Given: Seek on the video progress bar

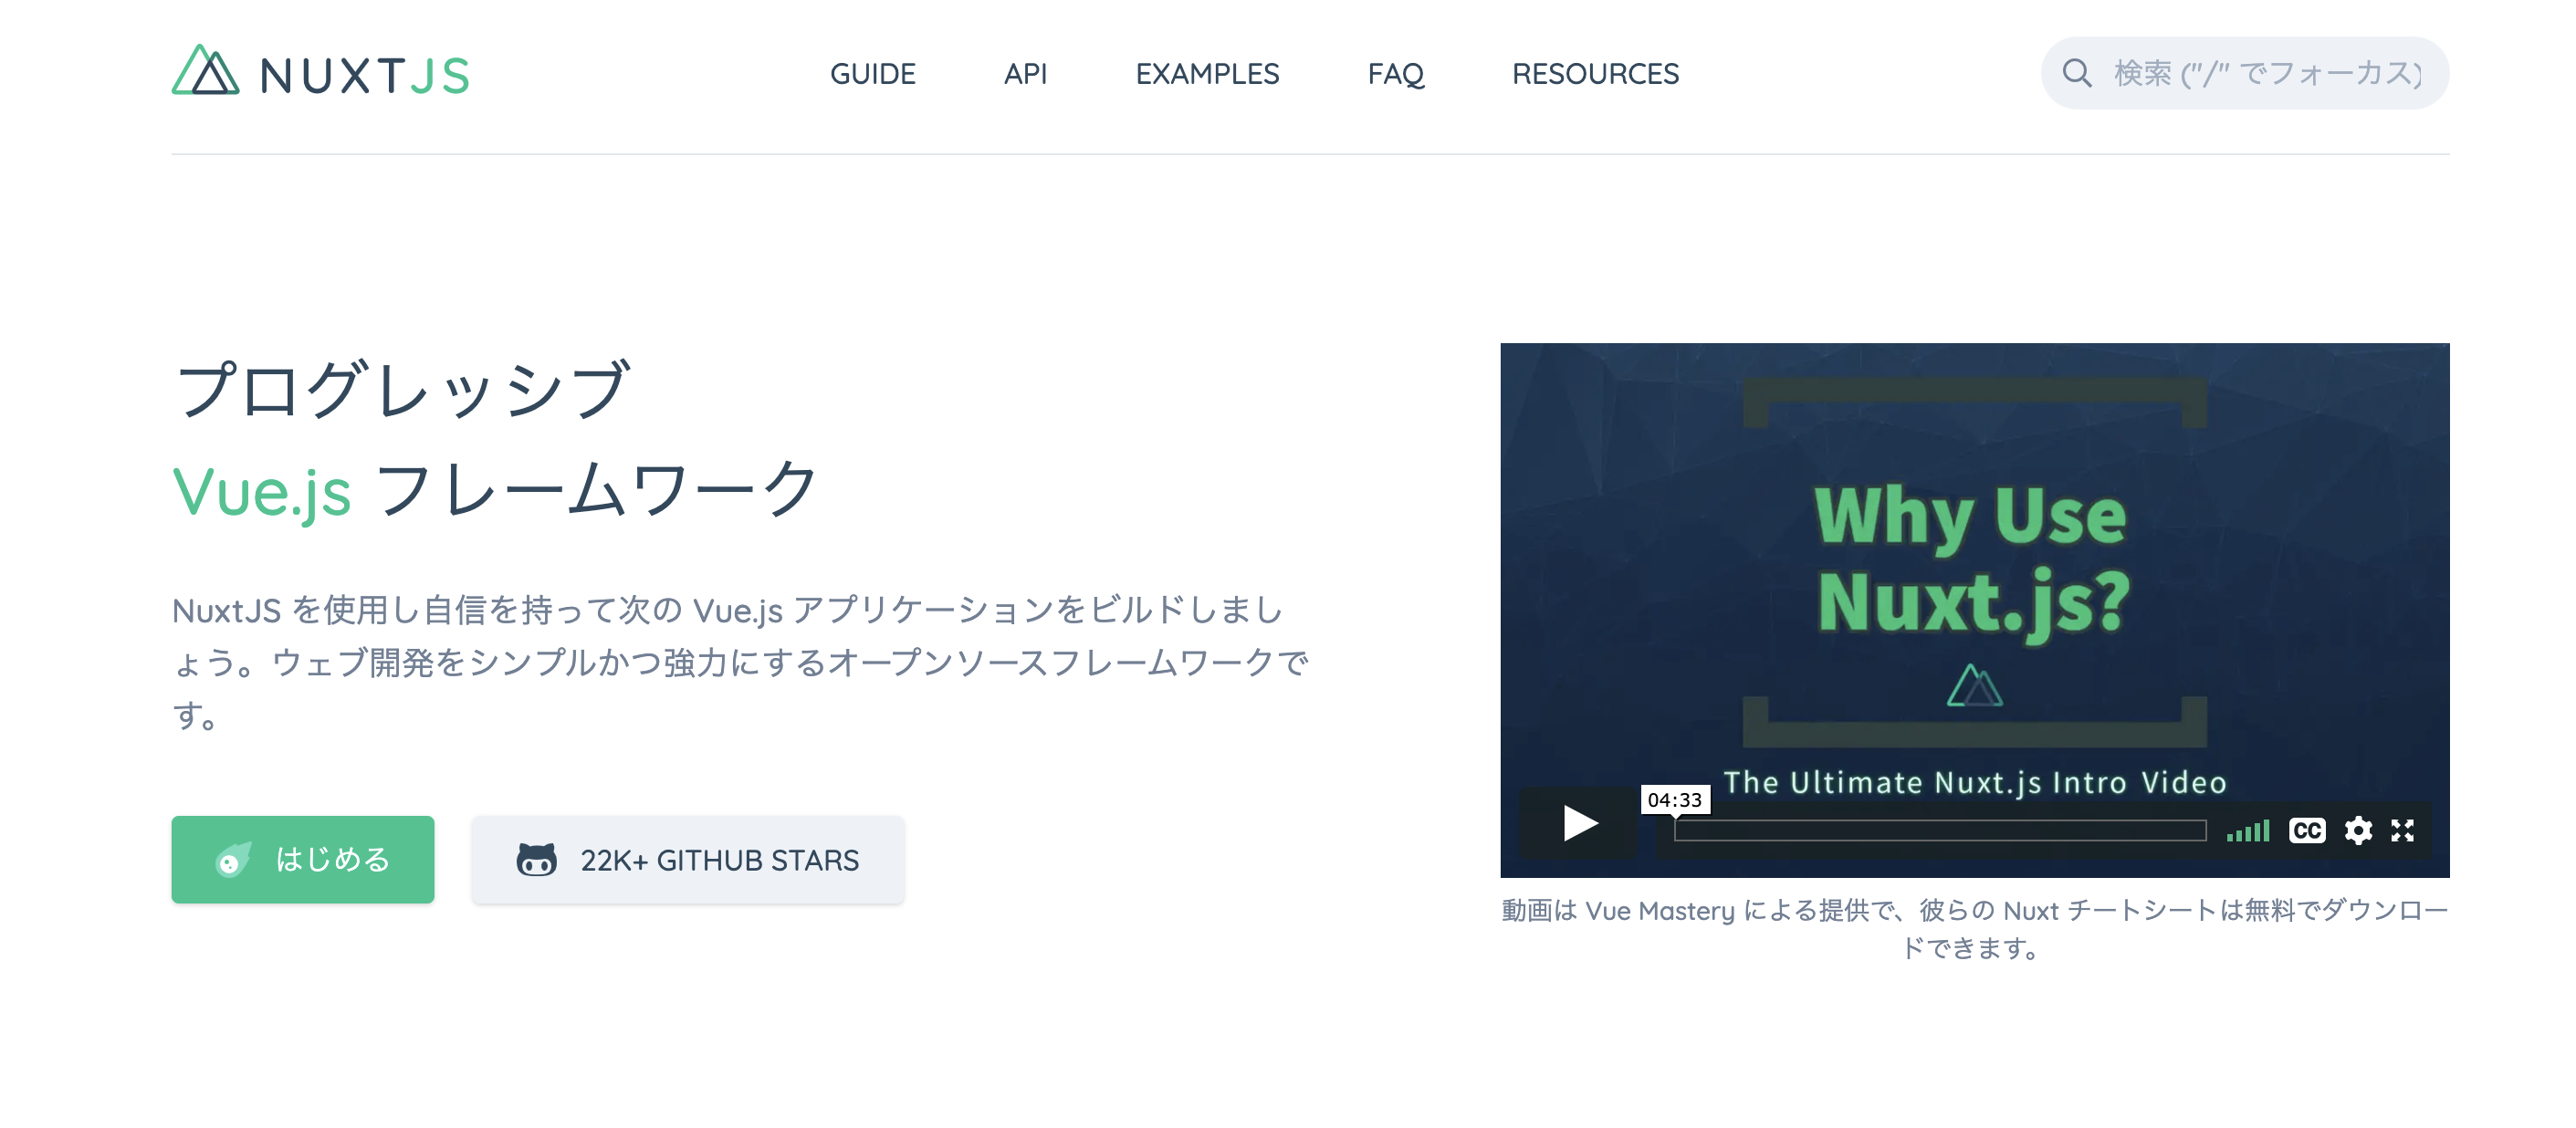Looking at the screenshot, I should click(1940, 831).
